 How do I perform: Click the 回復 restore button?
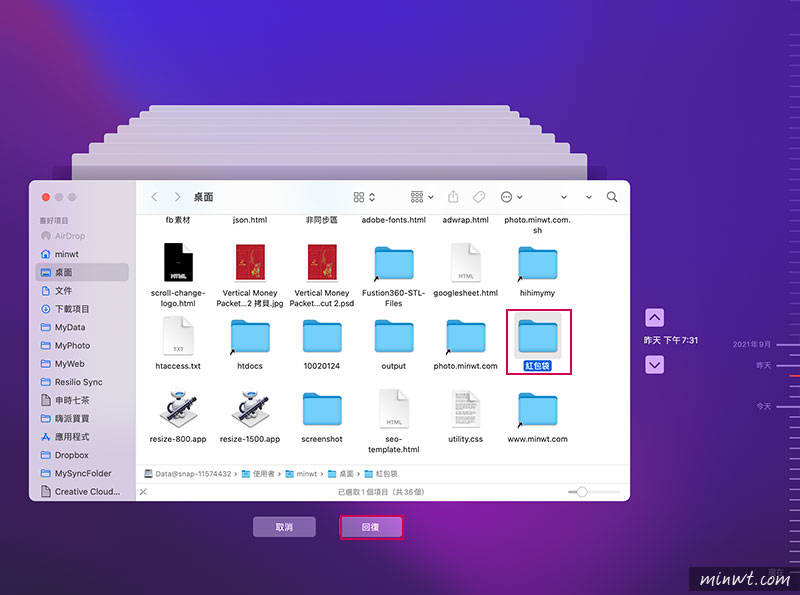pyautogui.click(x=371, y=527)
